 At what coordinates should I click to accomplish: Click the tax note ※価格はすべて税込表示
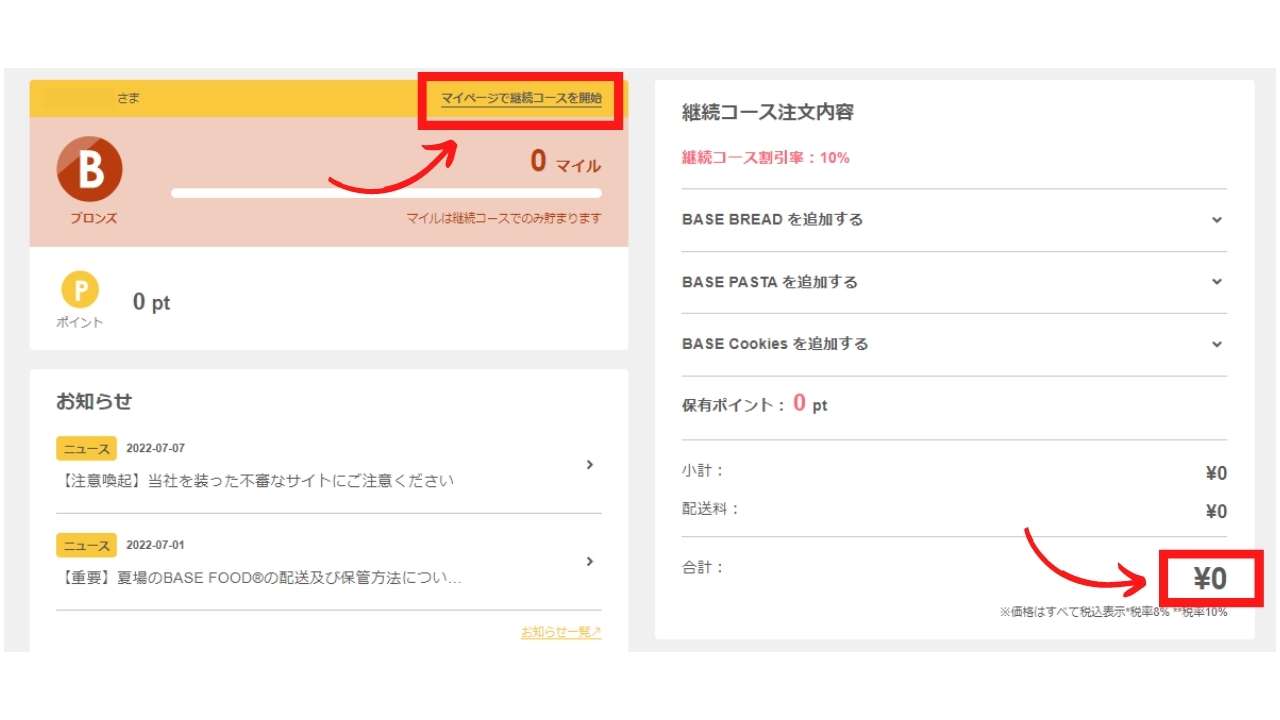pos(1113,612)
